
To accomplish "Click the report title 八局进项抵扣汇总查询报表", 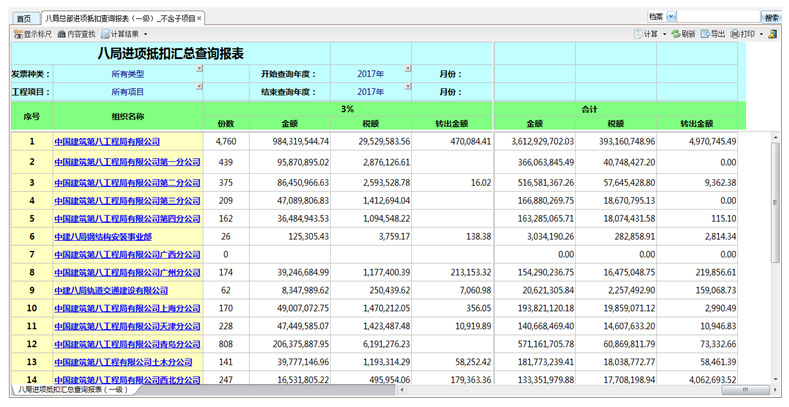I will click(171, 54).
